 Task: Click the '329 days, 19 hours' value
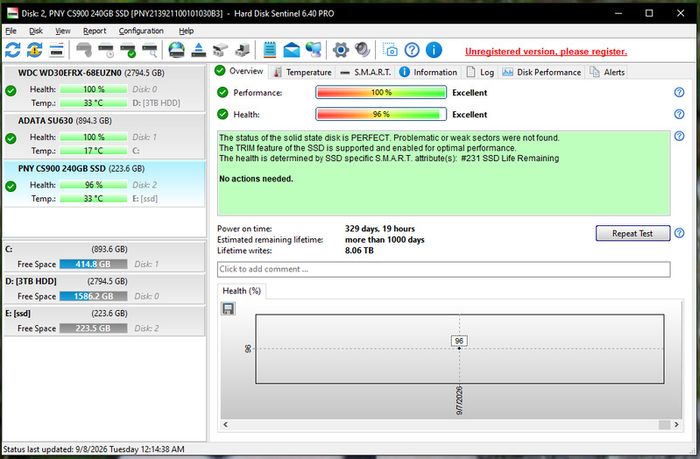click(380, 229)
